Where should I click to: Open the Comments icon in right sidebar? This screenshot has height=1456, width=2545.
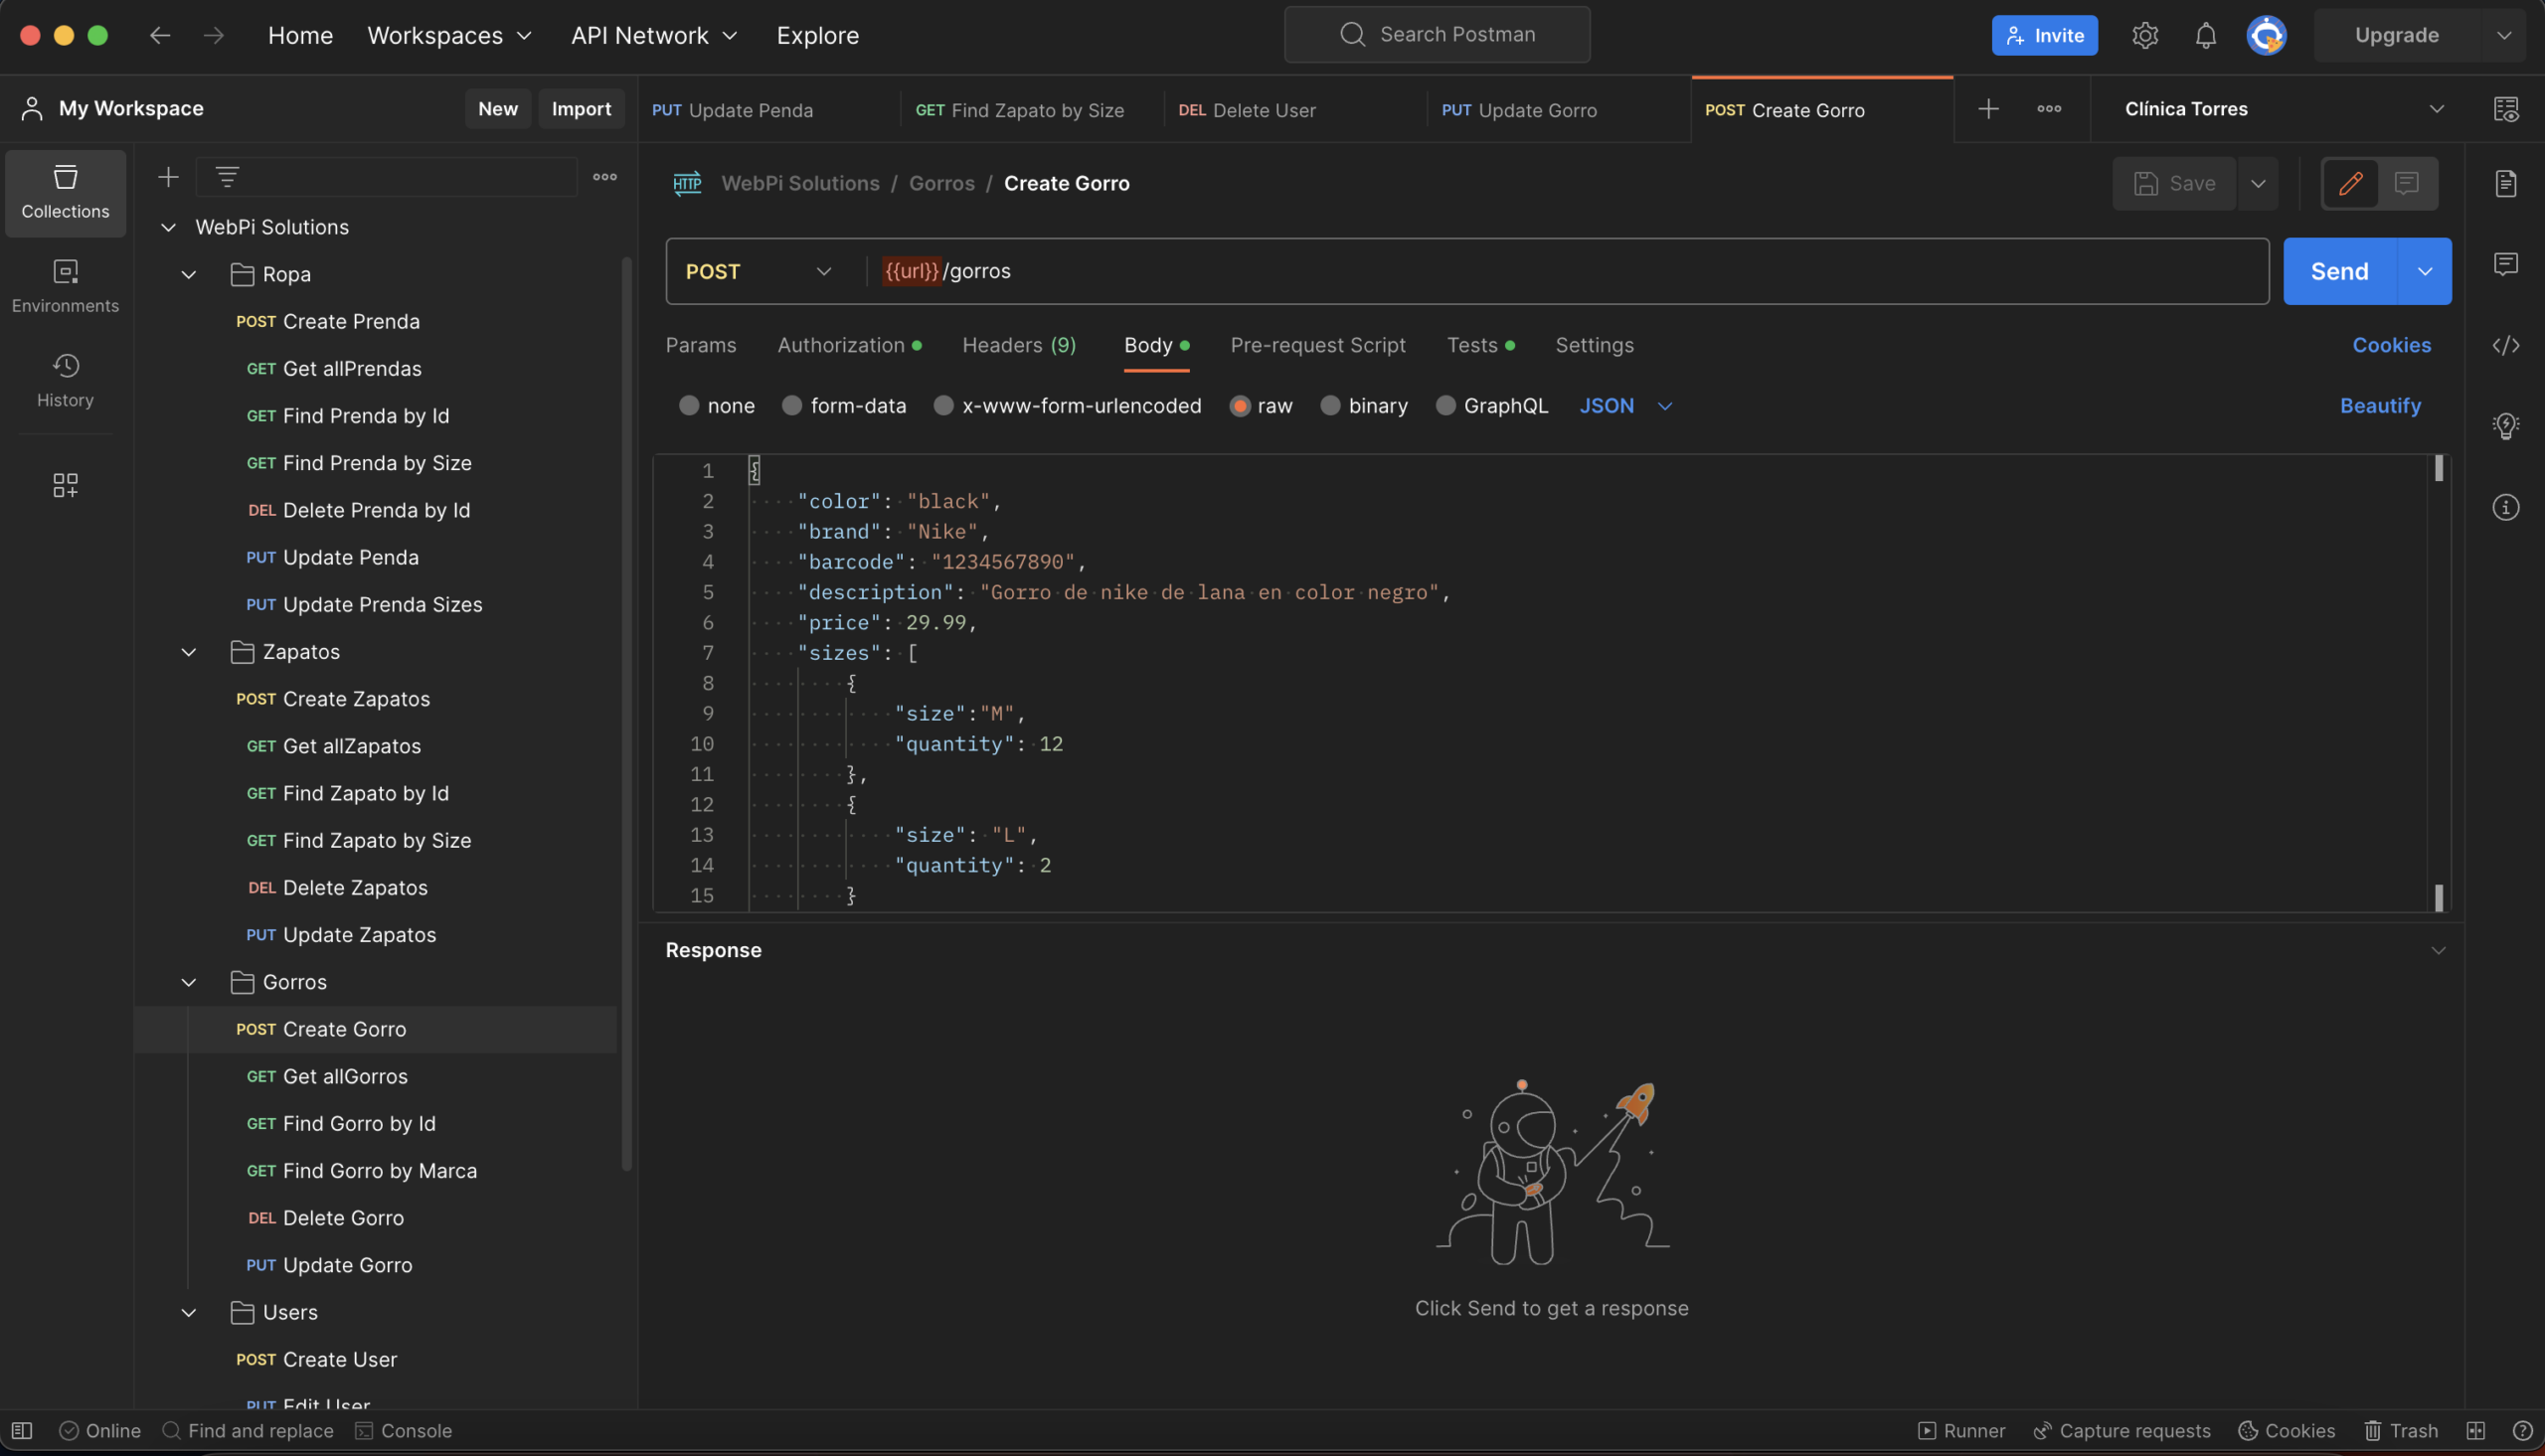tap(2505, 264)
